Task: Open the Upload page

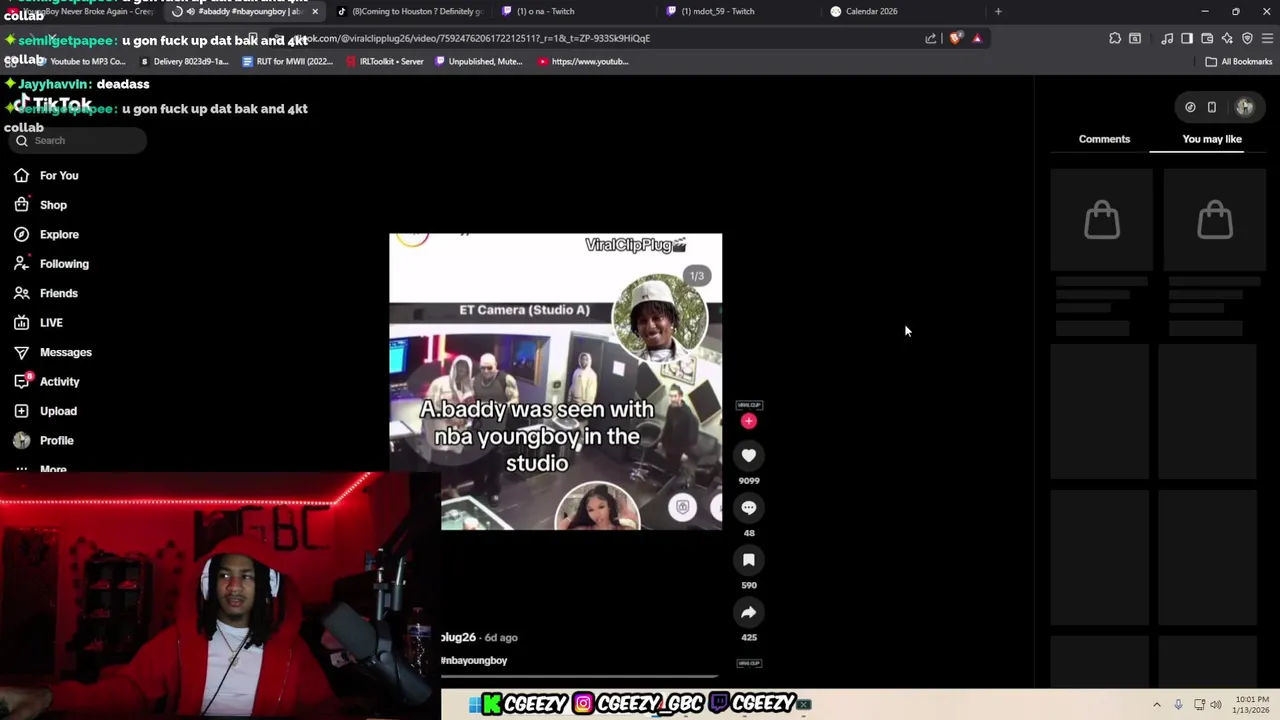Action: pyautogui.click(x=58, y=411)
